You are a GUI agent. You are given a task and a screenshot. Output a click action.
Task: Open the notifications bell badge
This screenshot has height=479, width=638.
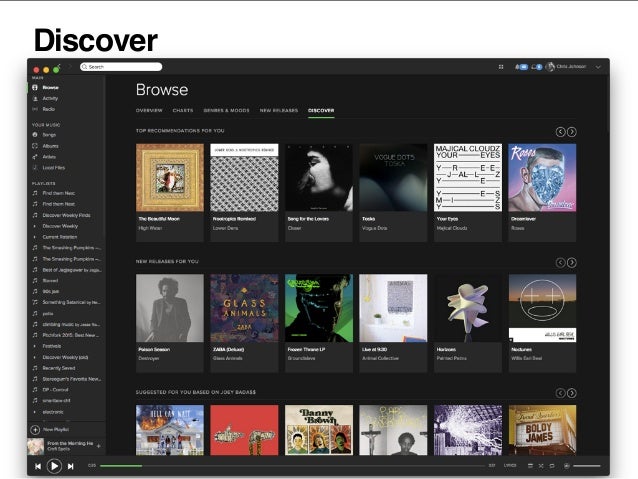tap(521, 67)
